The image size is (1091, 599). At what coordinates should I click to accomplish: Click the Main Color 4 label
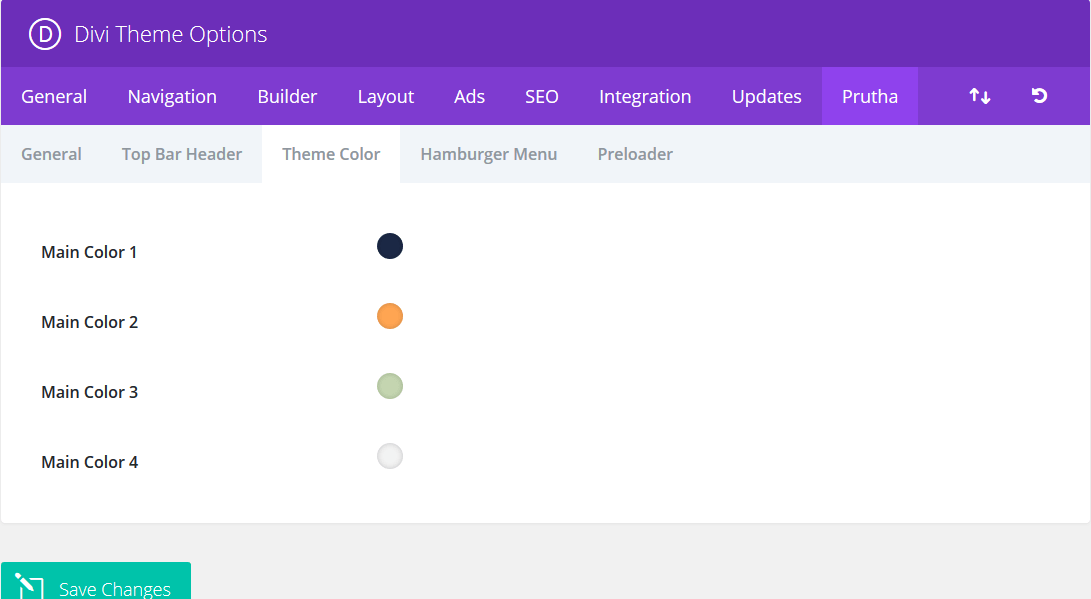click(90, 462)
